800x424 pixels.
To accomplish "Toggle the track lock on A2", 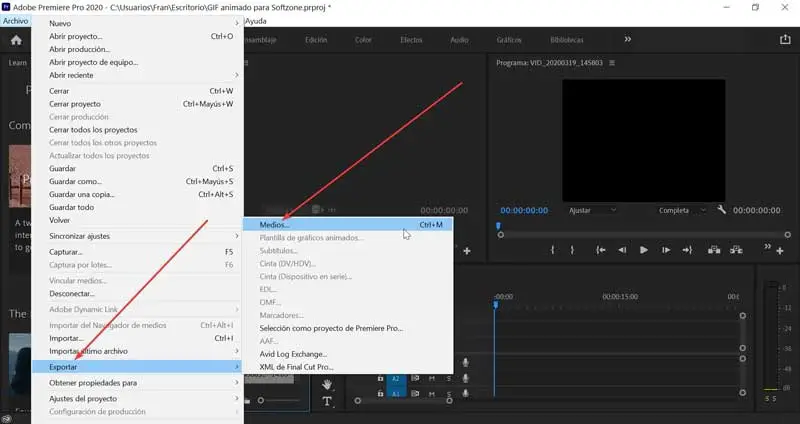I will [380, 379].
